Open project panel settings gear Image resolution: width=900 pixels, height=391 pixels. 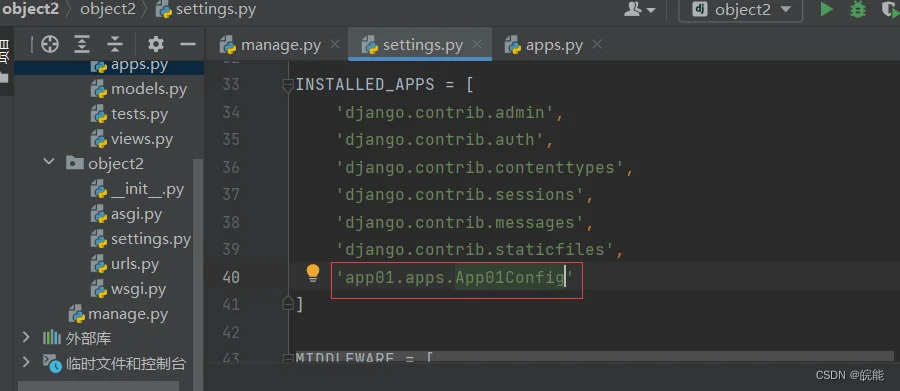[156, 44]
